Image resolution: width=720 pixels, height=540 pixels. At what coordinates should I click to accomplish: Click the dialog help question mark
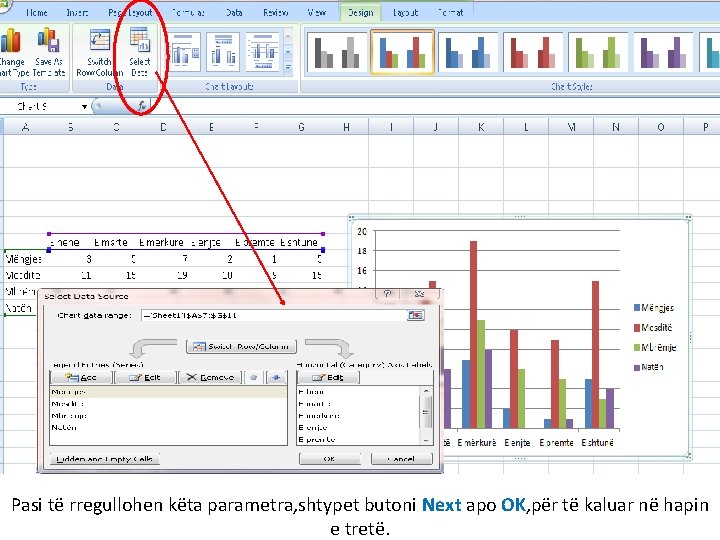tap(388, 293)
